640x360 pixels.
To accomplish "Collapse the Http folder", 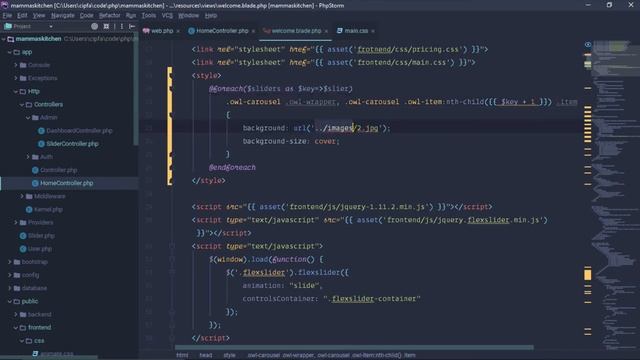I will pos(16,91).
